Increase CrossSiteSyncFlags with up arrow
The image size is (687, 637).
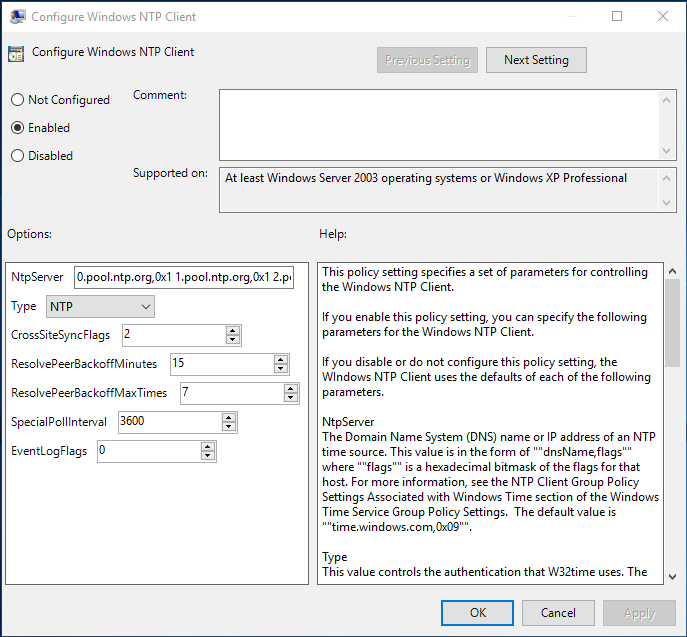click(x=233, y=331)
